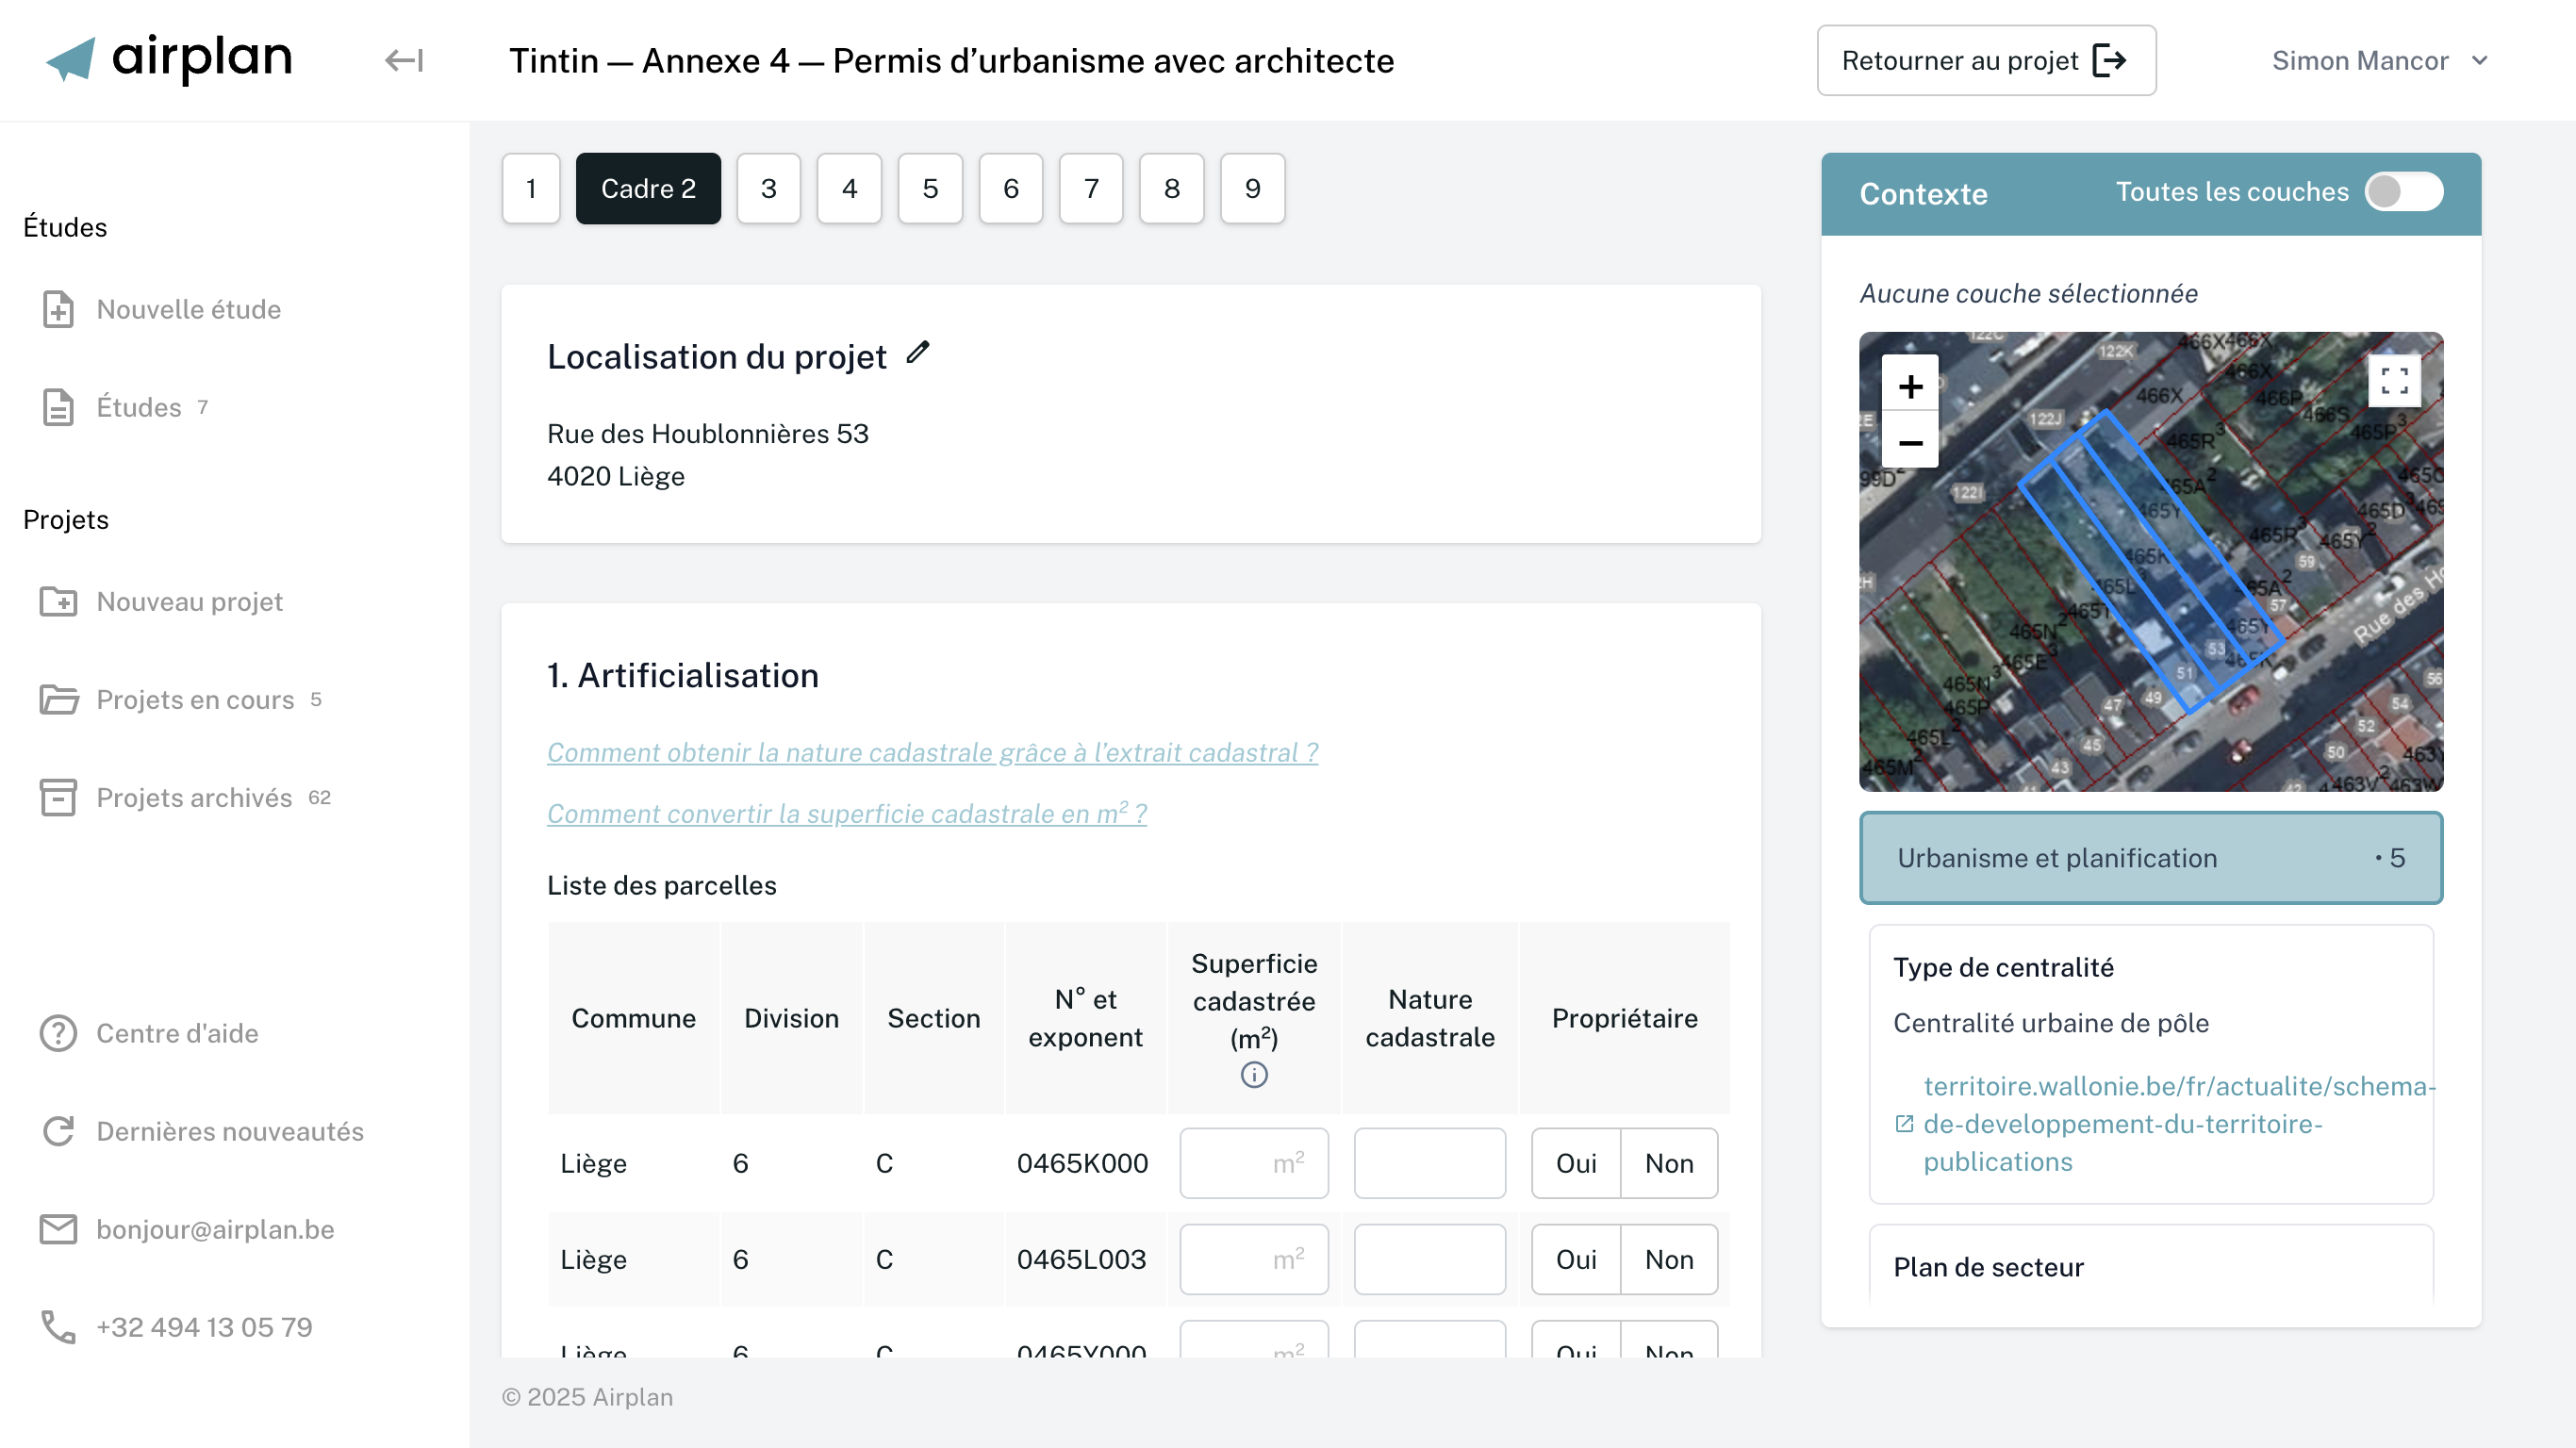
Task: Open the cadastral surface conversion help link
Action: pyautogui.click(x=846, y=814)
